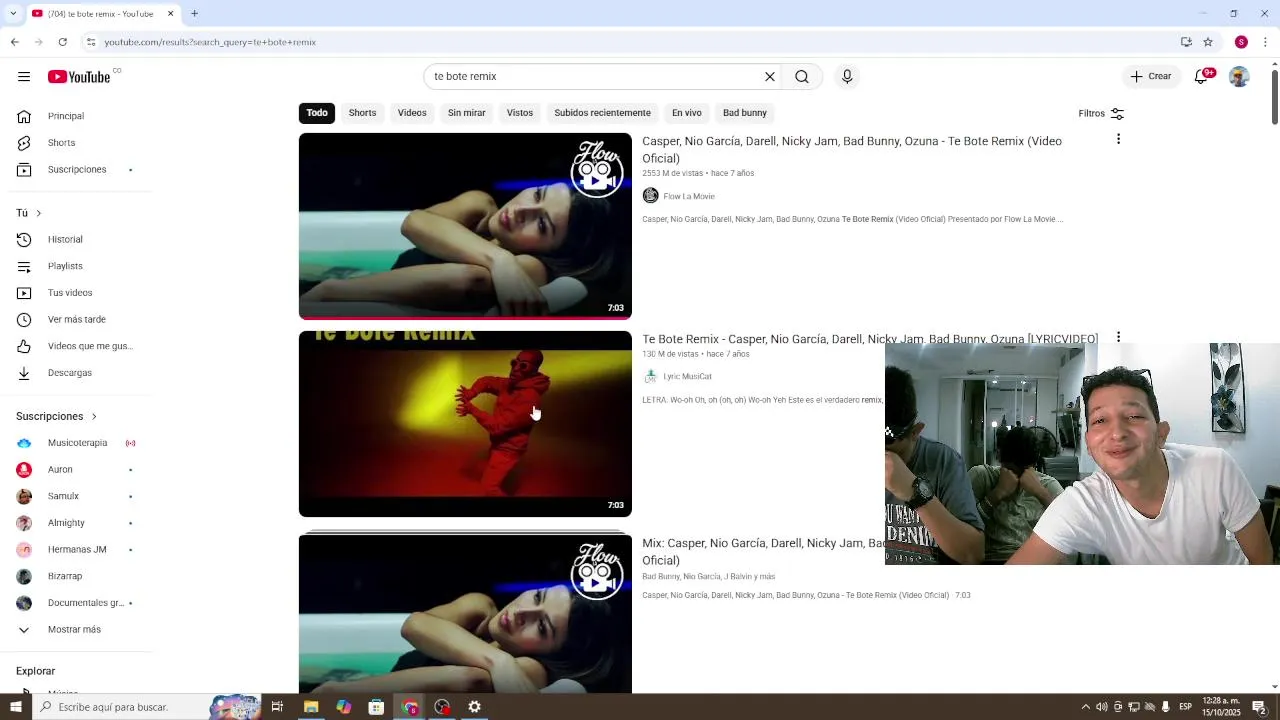1280x720 pixels.
Task: Expand the Suscripciones heading chevron
Action: pos(94,416)
